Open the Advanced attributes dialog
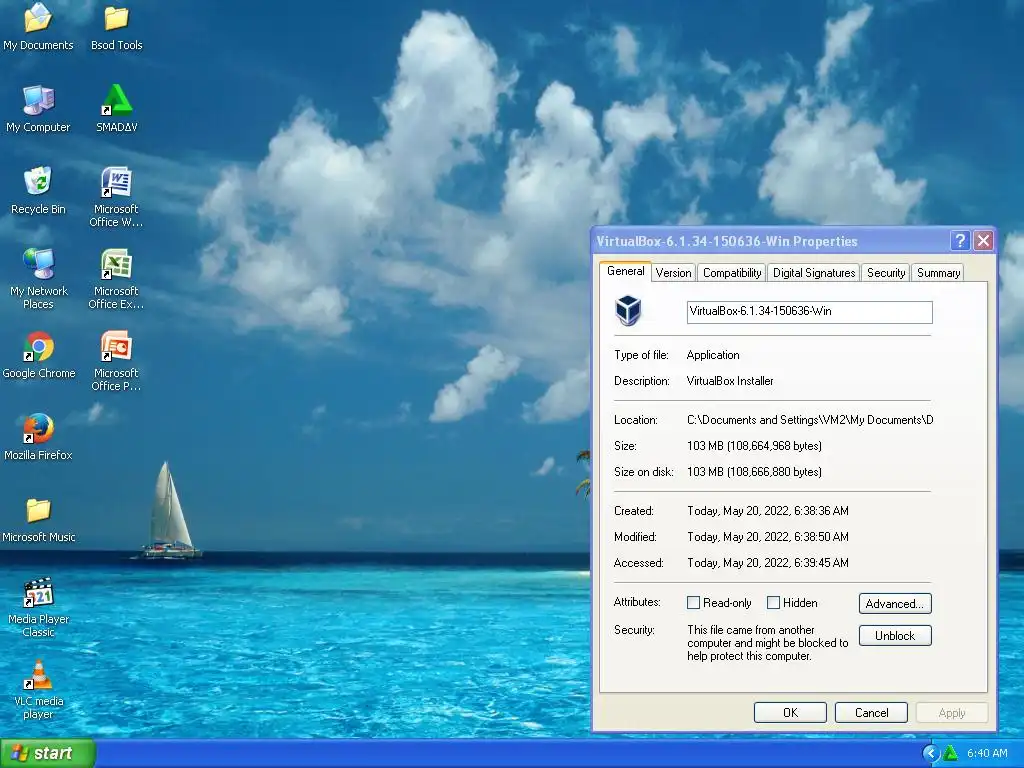The image size is (1024, 768). (x=895, y=603)
